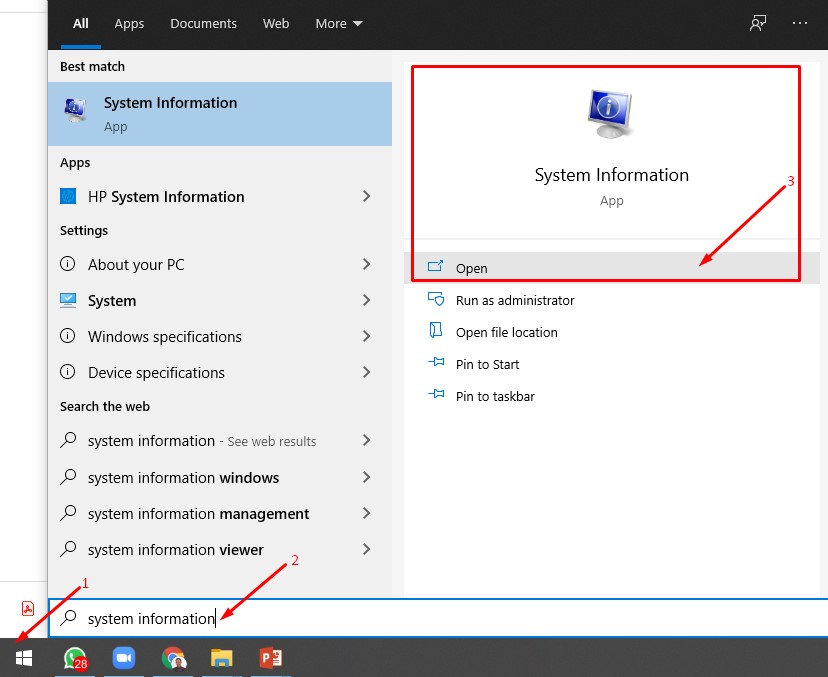Viewport: 828px width, 677px height.
Task: Open WhatsApp from the taskbar
Action: pyautogui.click(x=75, y=658)
